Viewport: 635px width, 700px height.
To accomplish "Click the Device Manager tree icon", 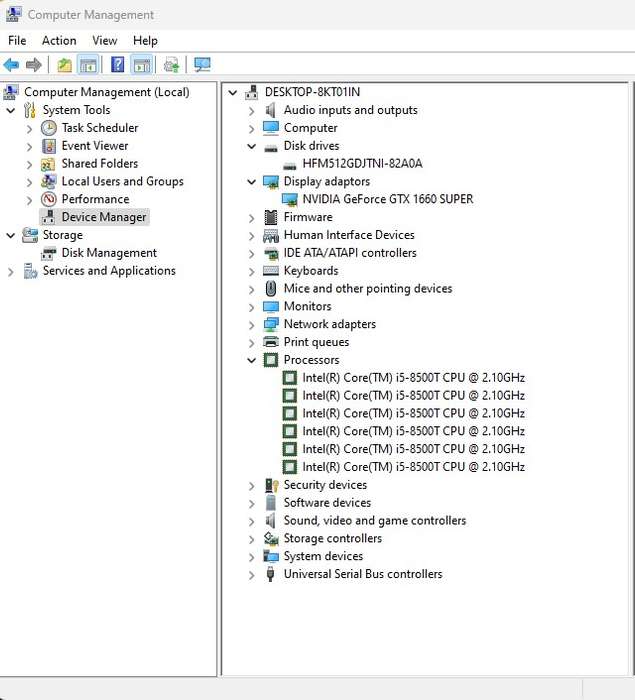I will pos(49,217).
